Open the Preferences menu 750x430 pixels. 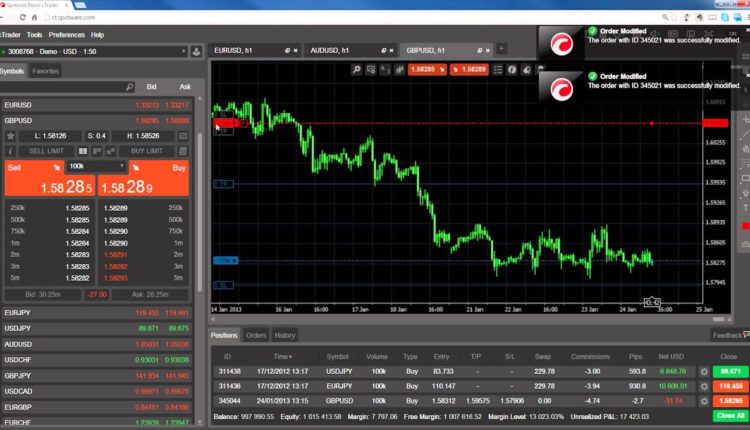point(66,35)
